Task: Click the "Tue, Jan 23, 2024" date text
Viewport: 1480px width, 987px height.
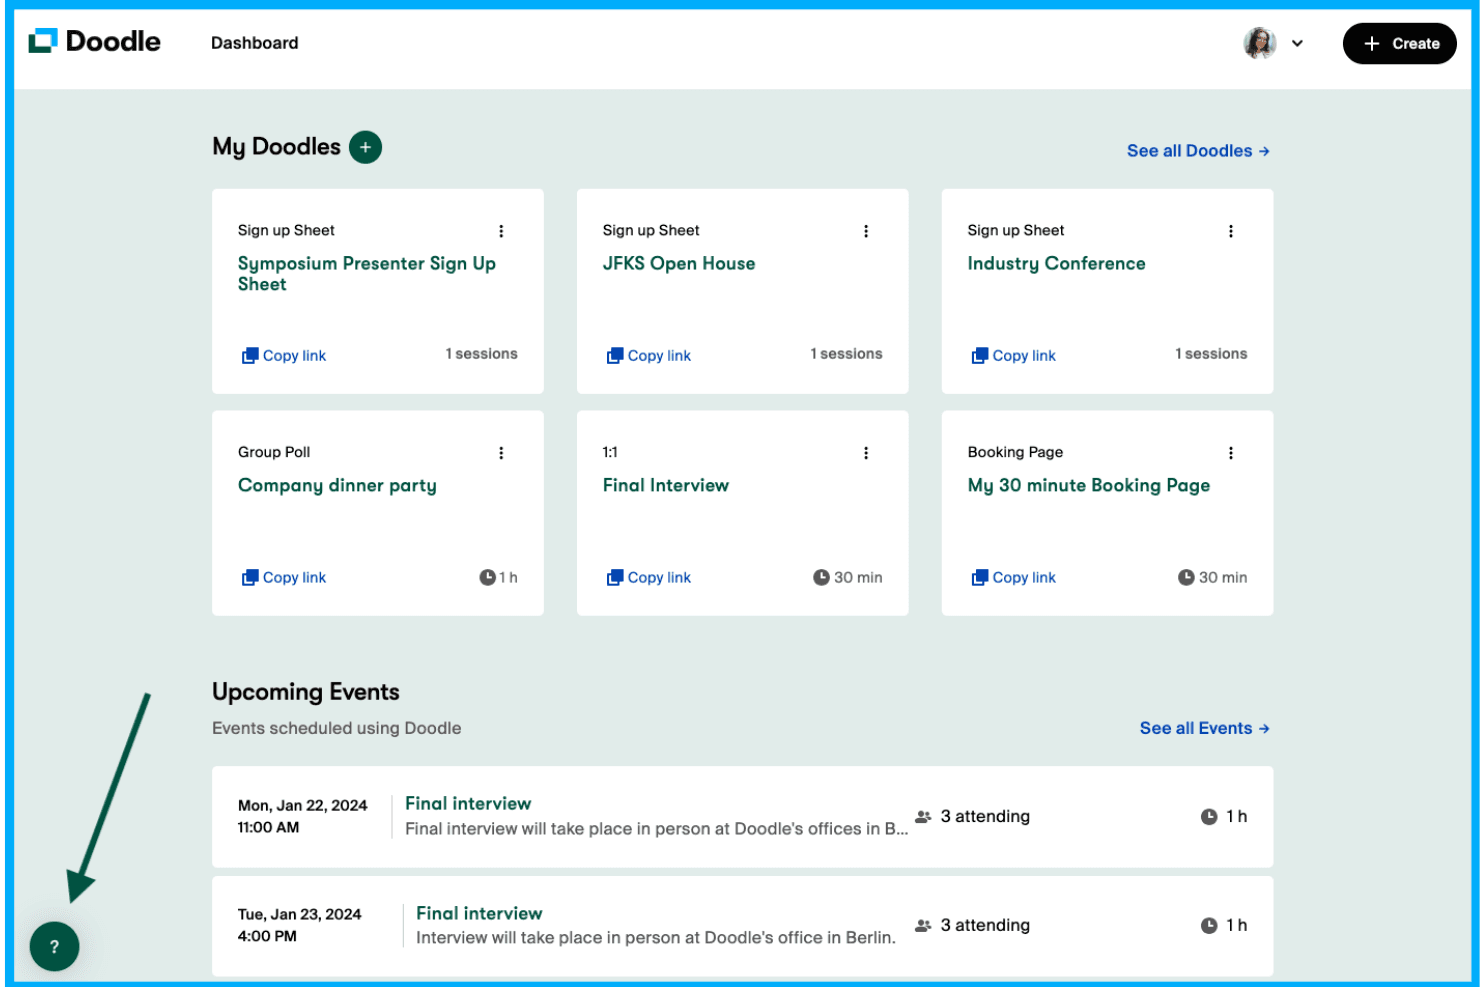Action: [x=299, y=915]
